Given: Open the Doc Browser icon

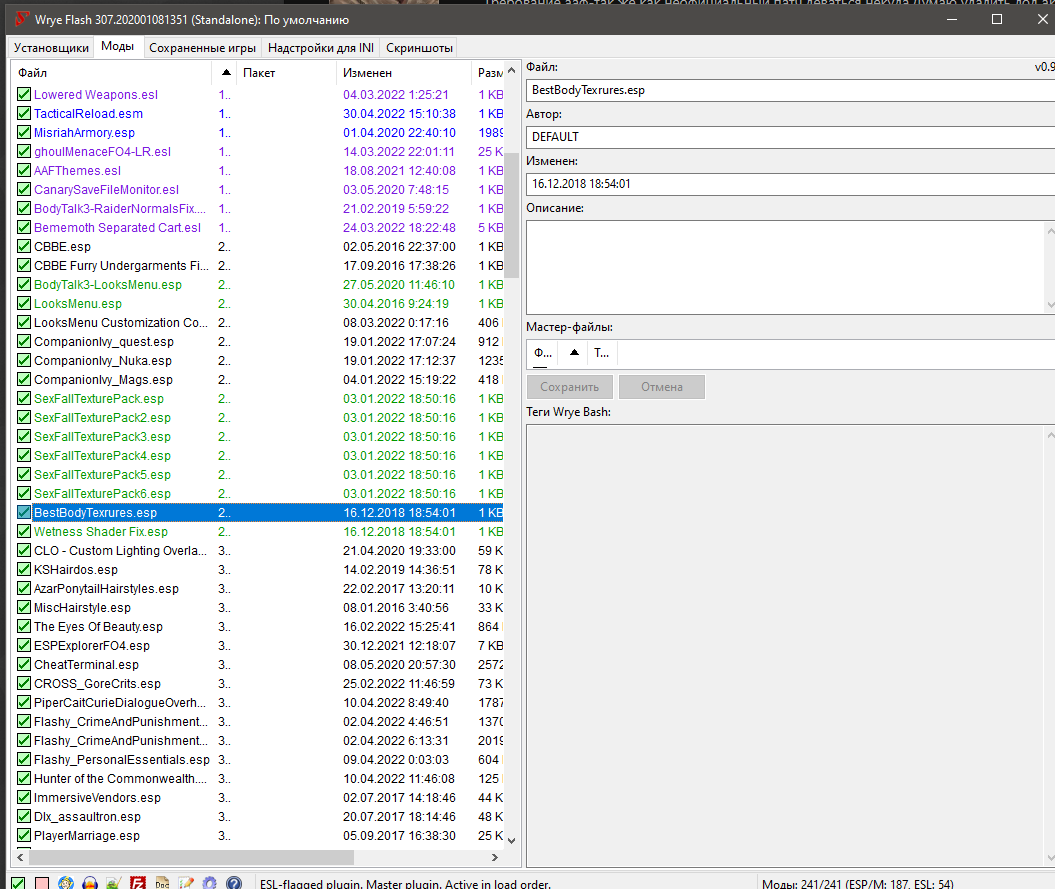Looking at the screenshot, I should tap(162, 883).
